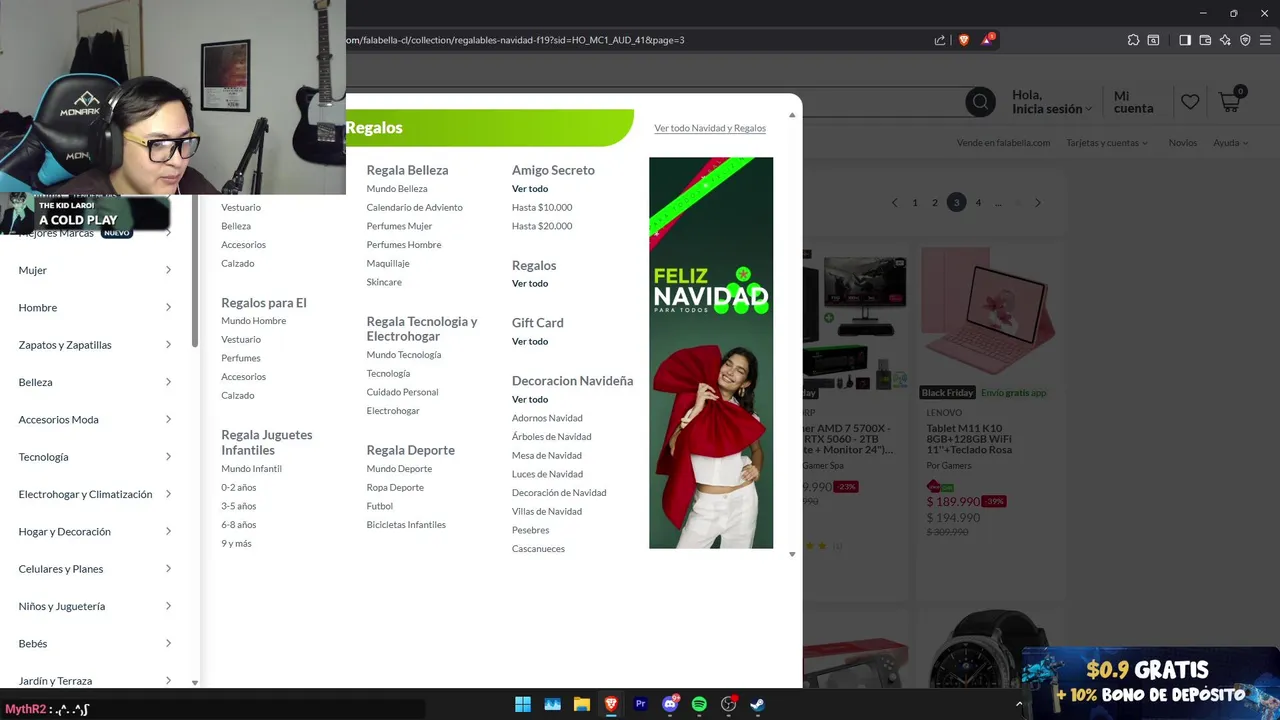Open Luces de Navidad link
Image resolution: width=1280 pixels, height=720 pixels.
pyautogui.click(x=547, y=474)
